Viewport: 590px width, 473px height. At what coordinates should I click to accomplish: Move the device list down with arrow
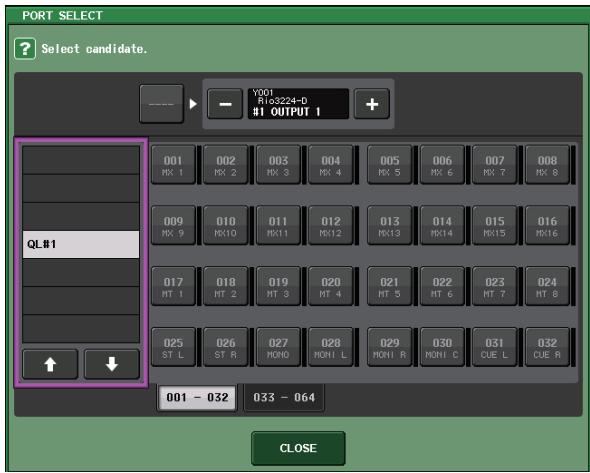point(112,364)
